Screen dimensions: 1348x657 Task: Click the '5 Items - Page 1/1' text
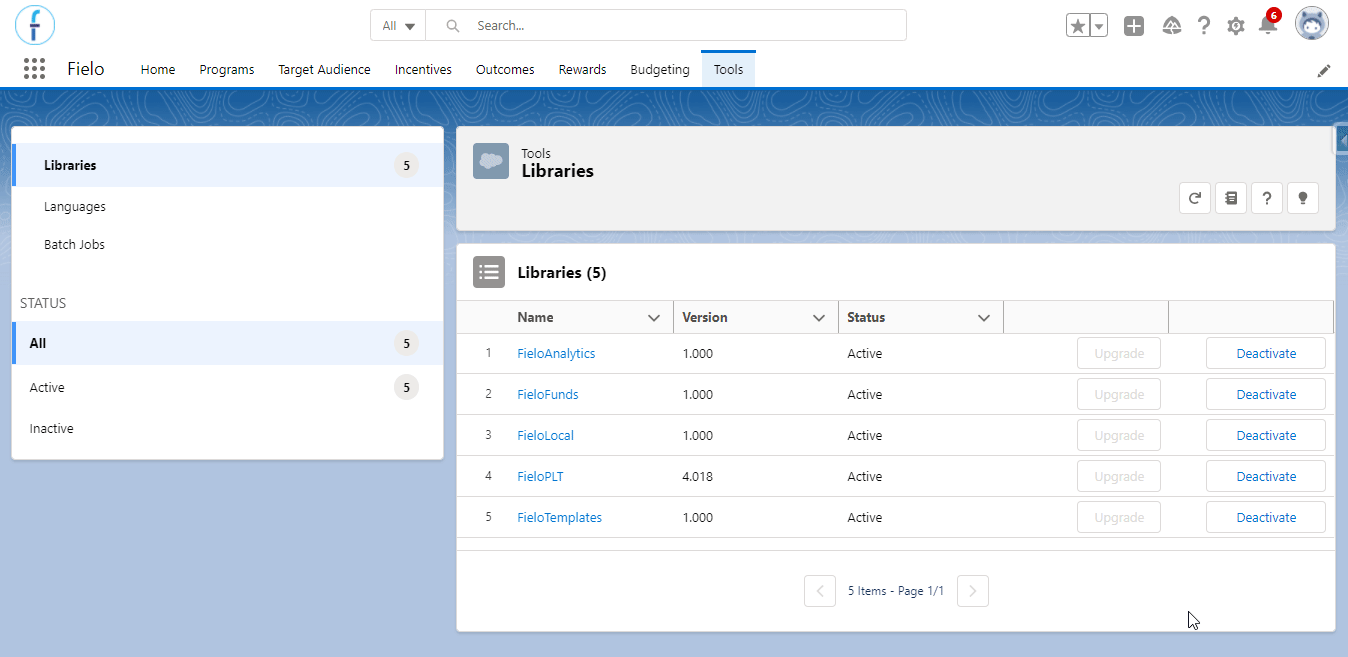tap(896, 591)
